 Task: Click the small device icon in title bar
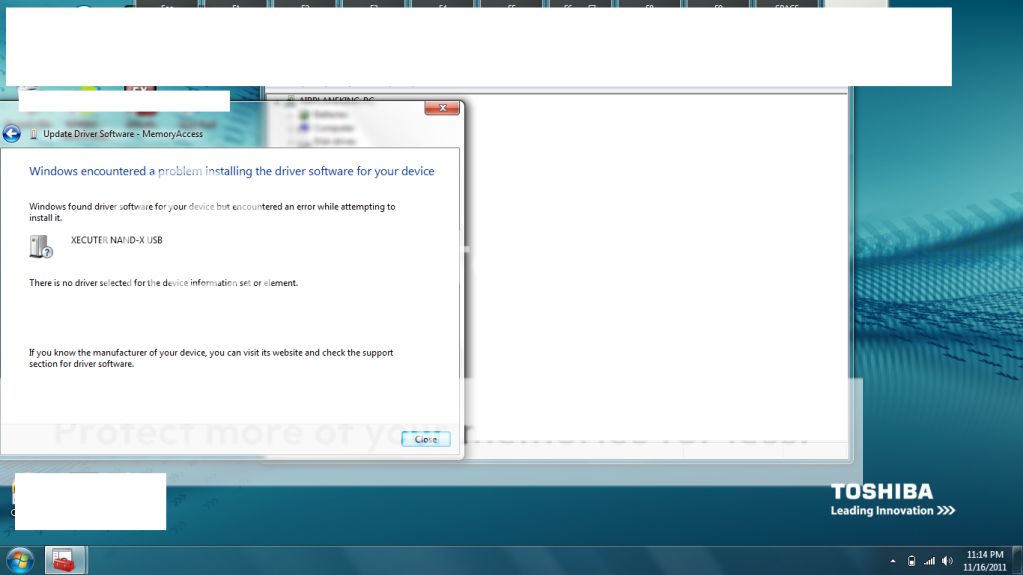pyautogui.click(x=35, y=134)
